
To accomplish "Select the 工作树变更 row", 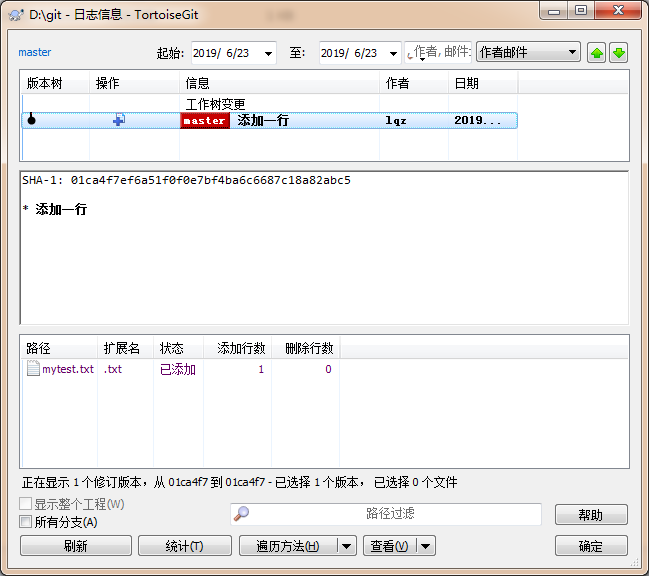I will pos(269,103).
